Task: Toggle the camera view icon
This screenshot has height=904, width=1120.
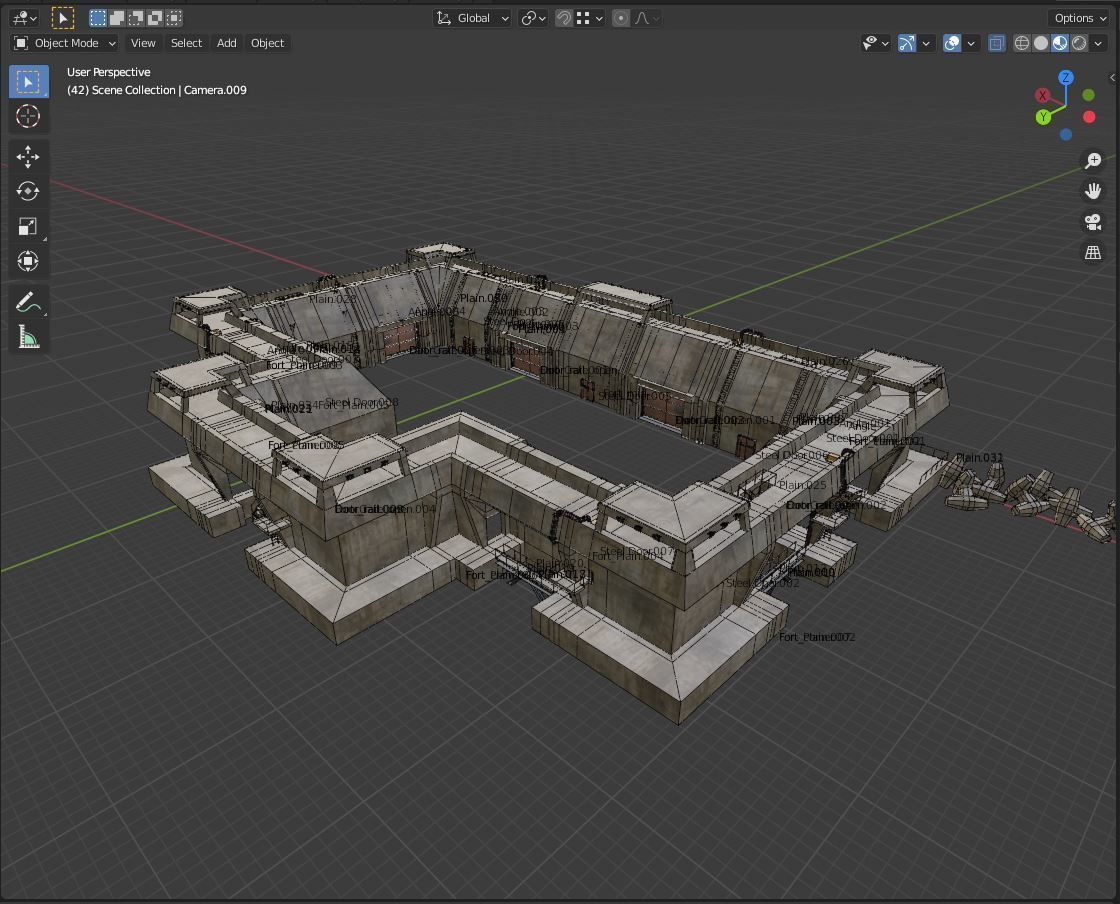Action: pyautogui.click(x=1093, y=222)
